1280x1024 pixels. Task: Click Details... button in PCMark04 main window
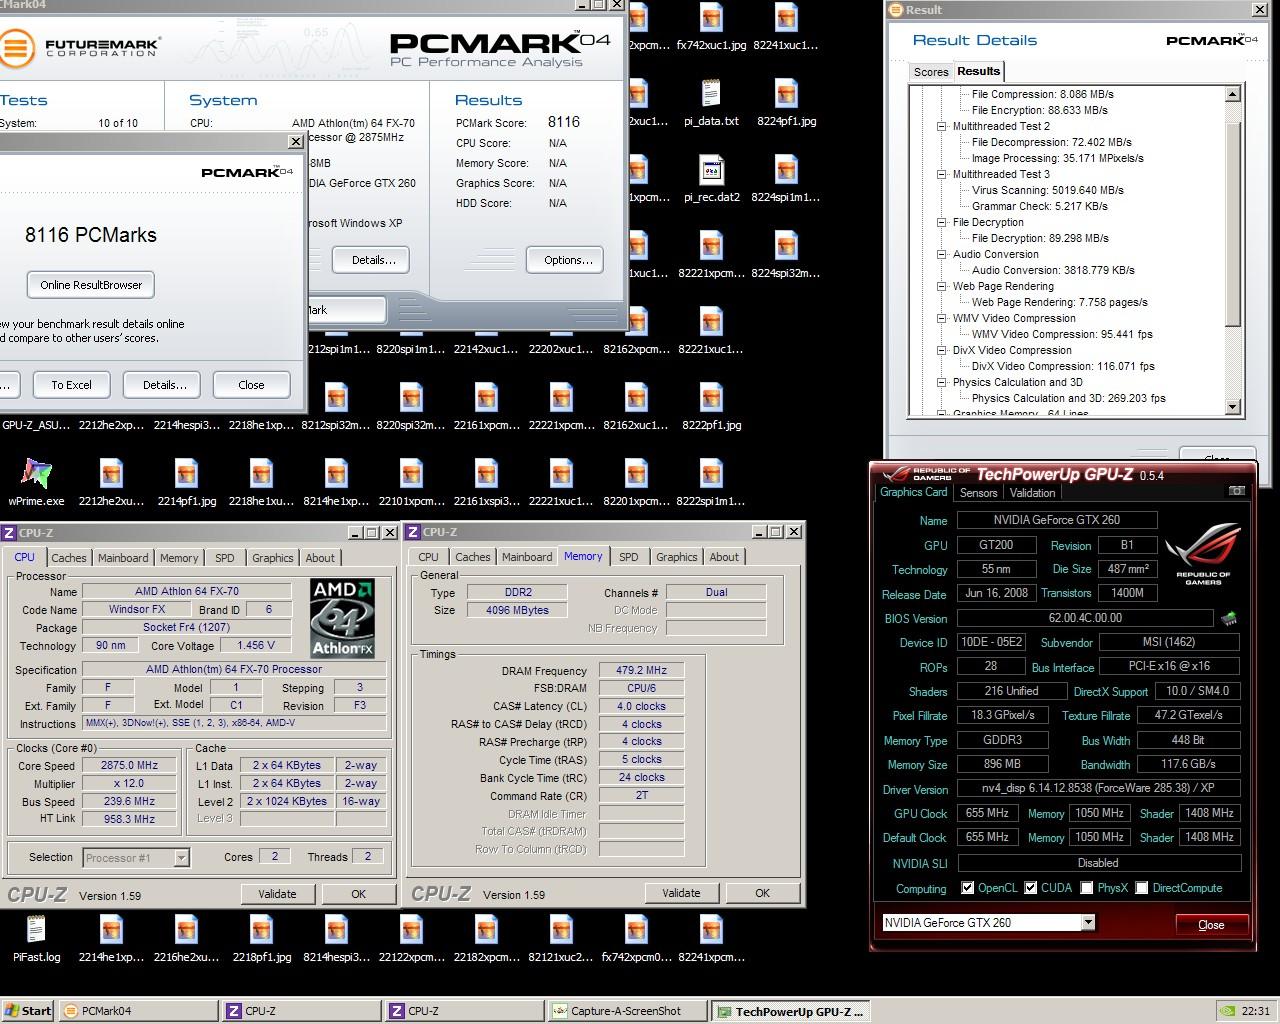click(370, 260)
